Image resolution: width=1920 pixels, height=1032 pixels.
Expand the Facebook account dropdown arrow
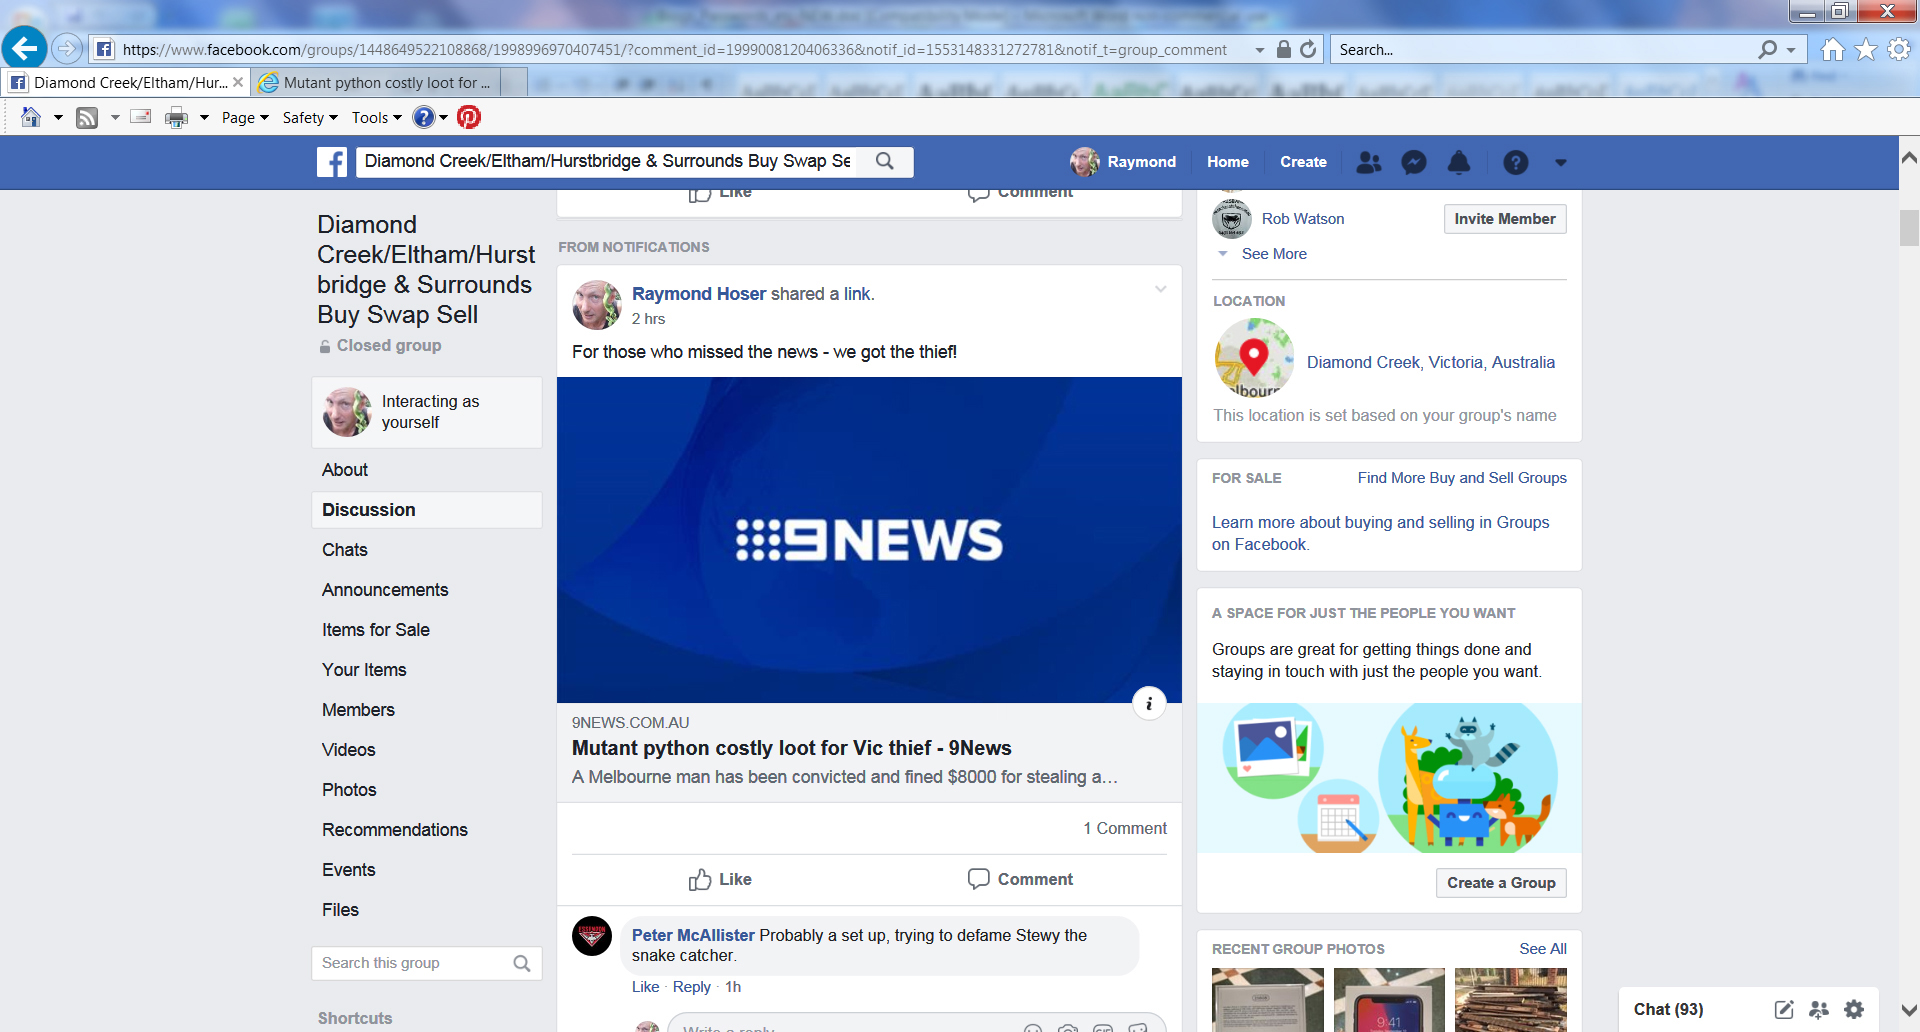tap(1561, 162)
